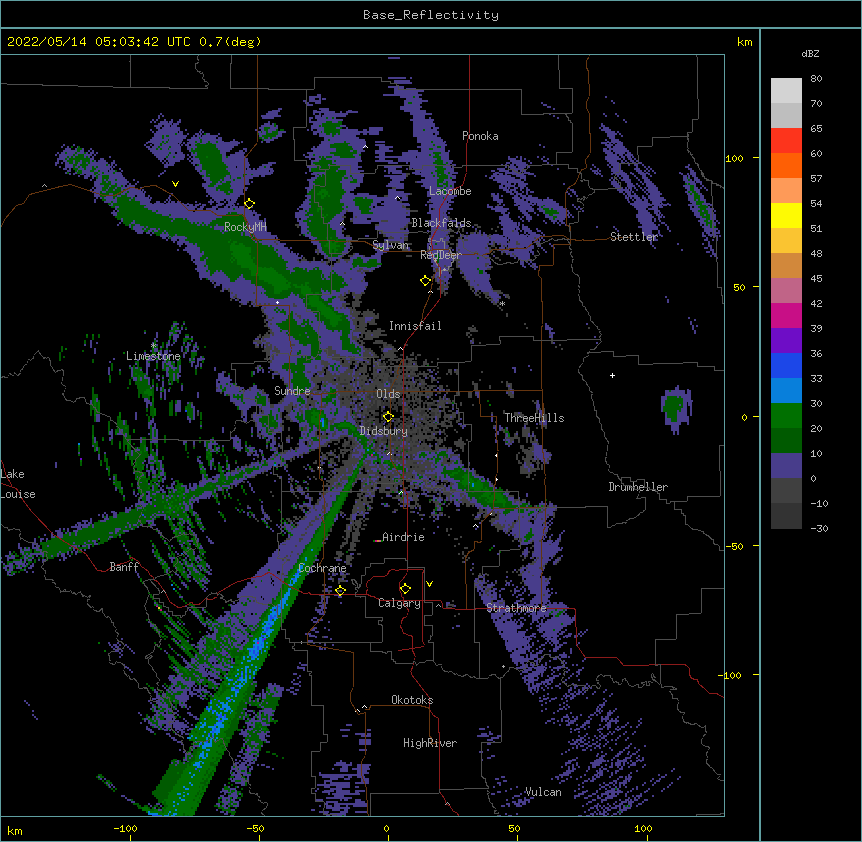Select the HighRiver label

(430, 743)
